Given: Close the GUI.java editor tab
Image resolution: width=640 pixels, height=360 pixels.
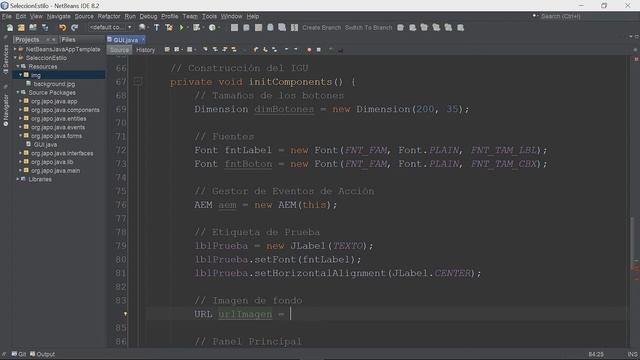Looking at the screenshot, I should point(143,40).
